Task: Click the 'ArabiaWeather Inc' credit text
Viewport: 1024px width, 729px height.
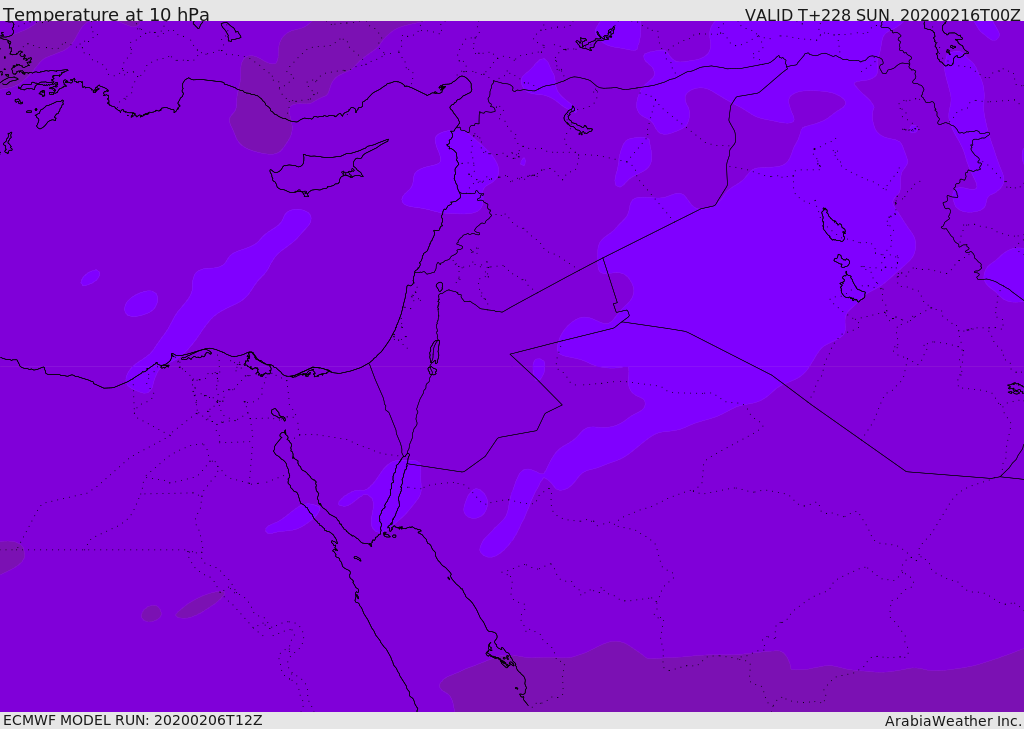Action: [x=952, y=721]
